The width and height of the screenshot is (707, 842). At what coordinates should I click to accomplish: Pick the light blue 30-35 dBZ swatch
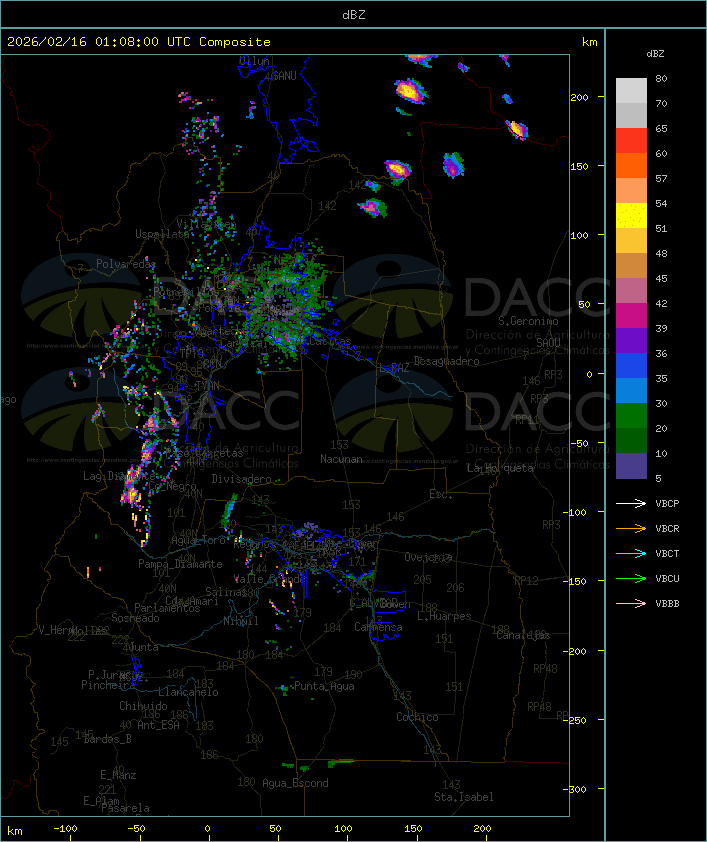pyautogui.click(x=631, y=391)
